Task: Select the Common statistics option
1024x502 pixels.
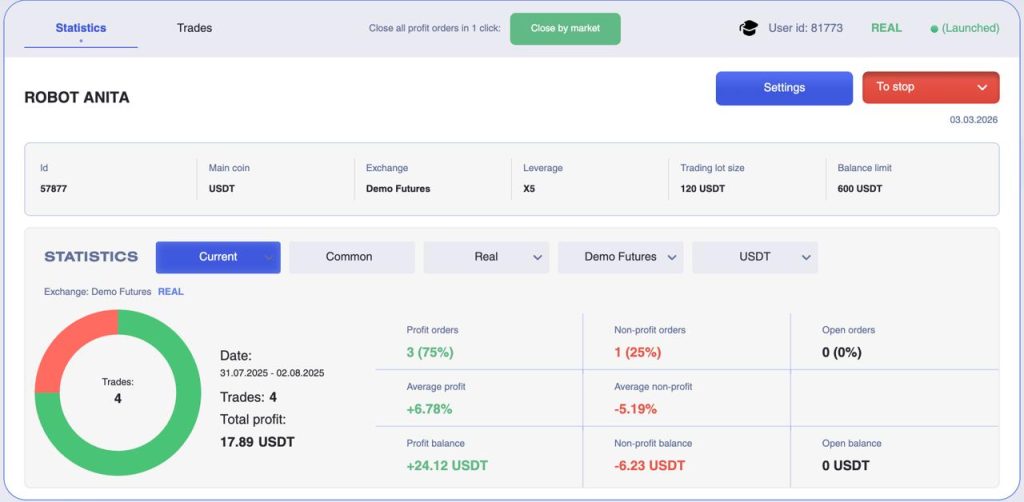Action: click(351, 257)
